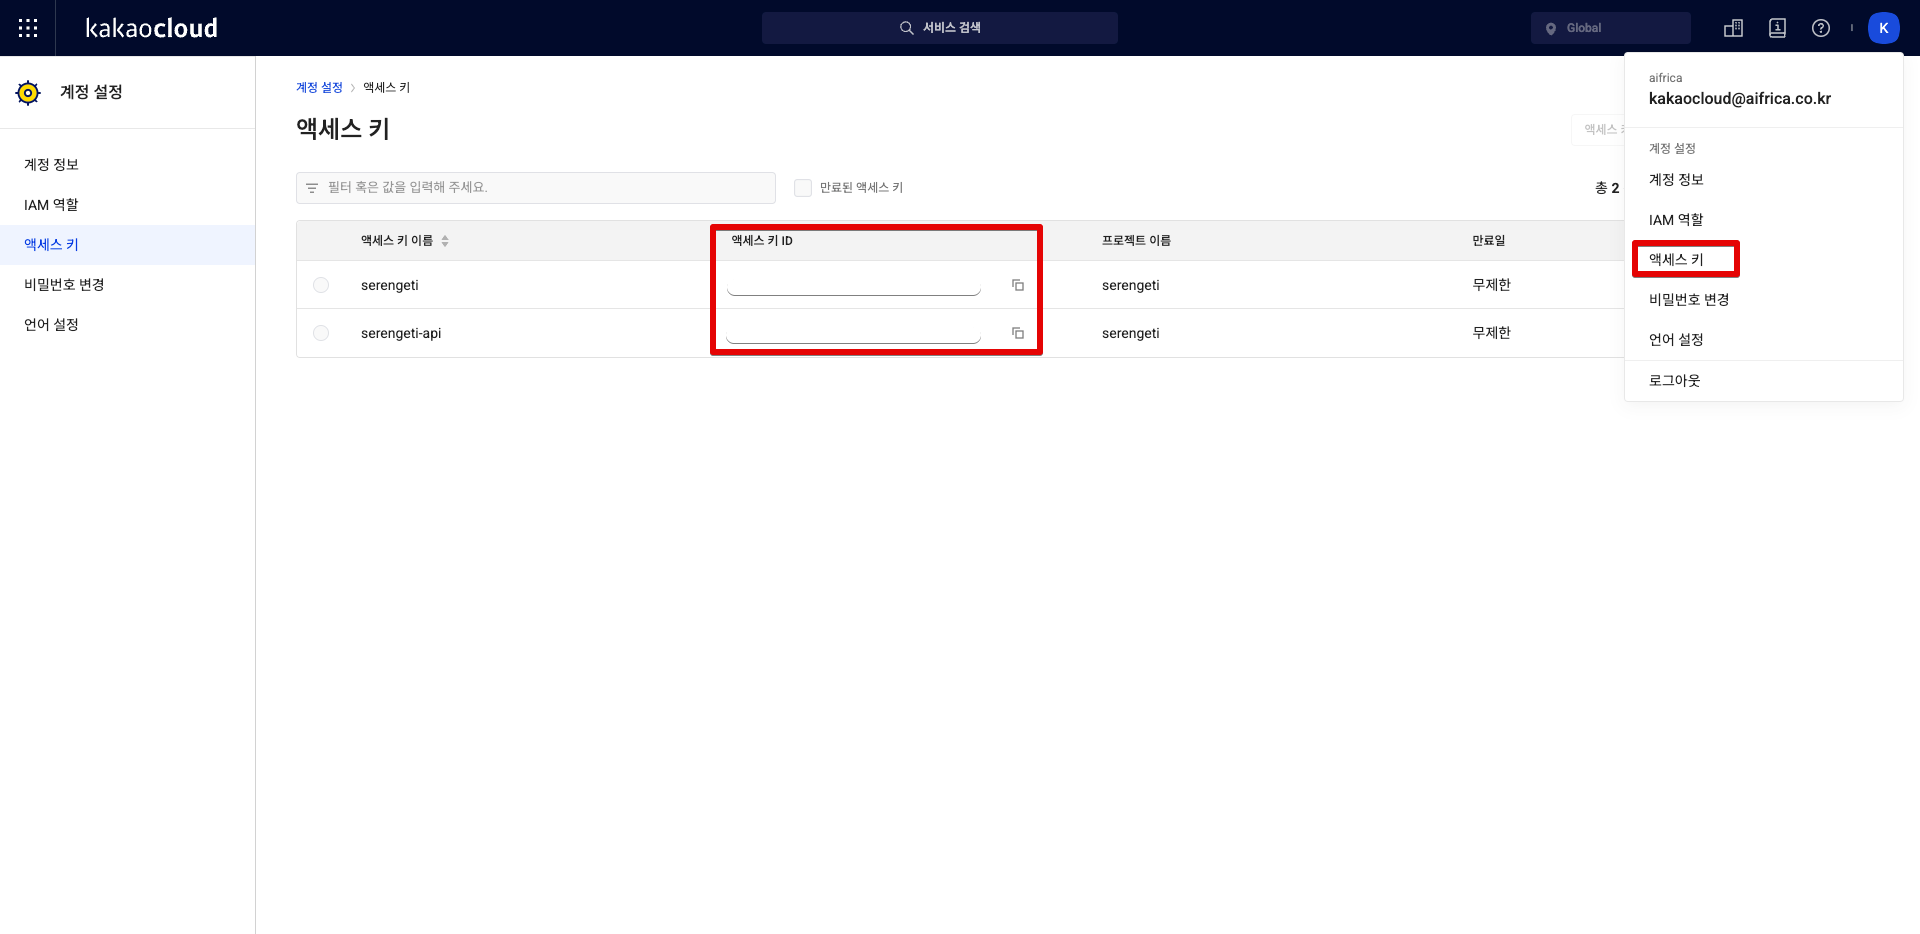
Task: Choose IAM 역할 in the sidebar
Action: pos(51,205)
